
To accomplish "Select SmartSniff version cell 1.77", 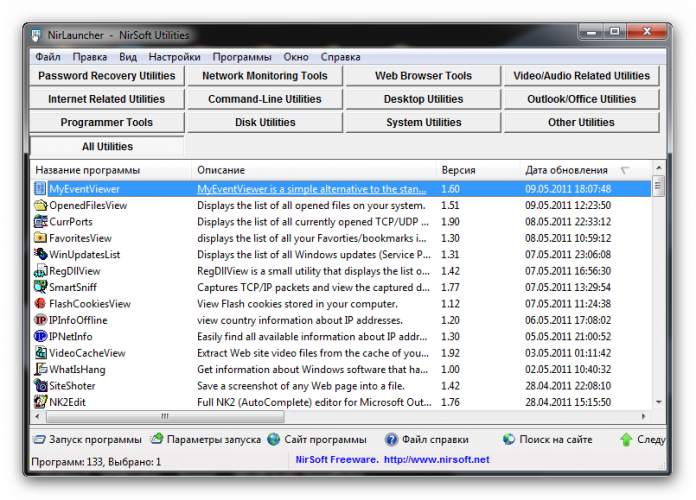I will (x=450, y=287).
